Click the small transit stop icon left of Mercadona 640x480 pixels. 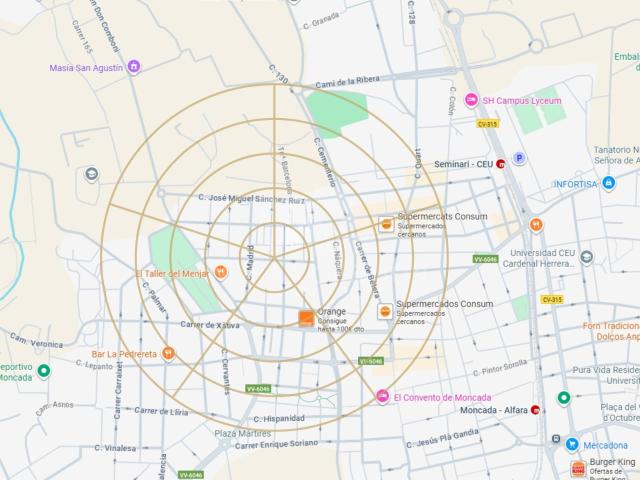pos(556,439)
